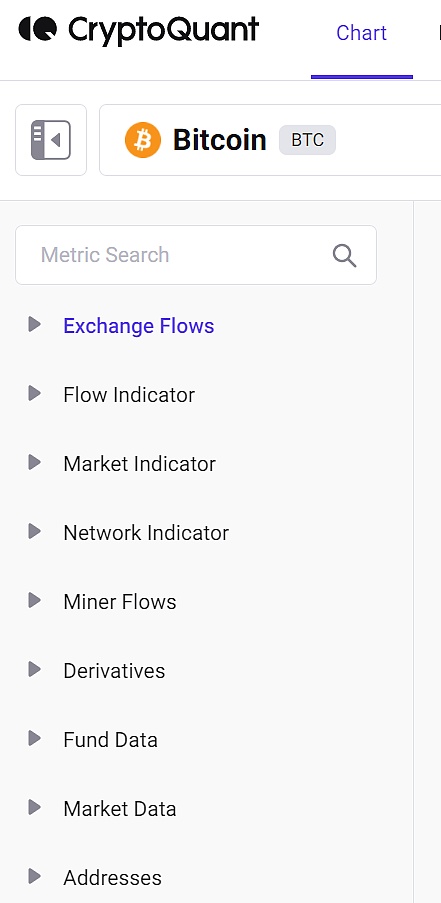This screenshot has height=903, width=441.
Task: Expand the Miner Flows triangle
Action: click(35, 601)
